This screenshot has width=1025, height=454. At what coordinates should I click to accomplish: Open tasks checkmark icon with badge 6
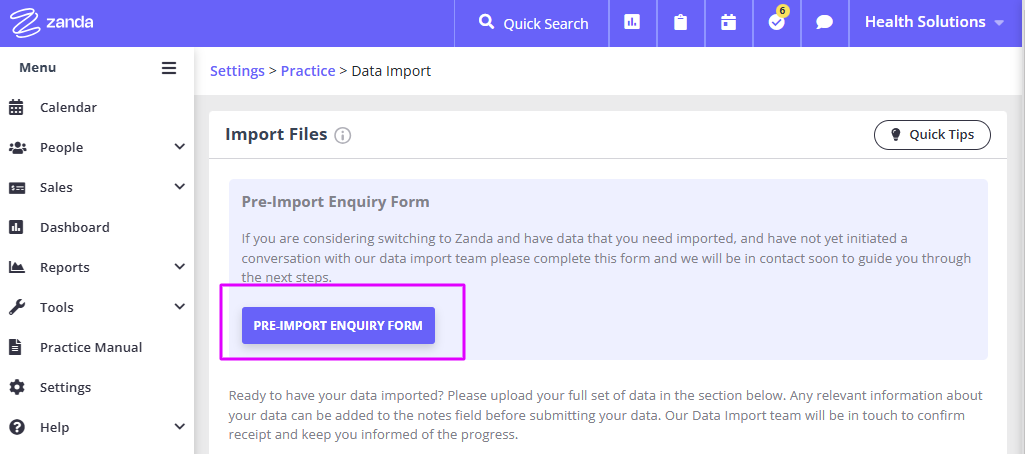pyautogui.click(x=777, y=23)
